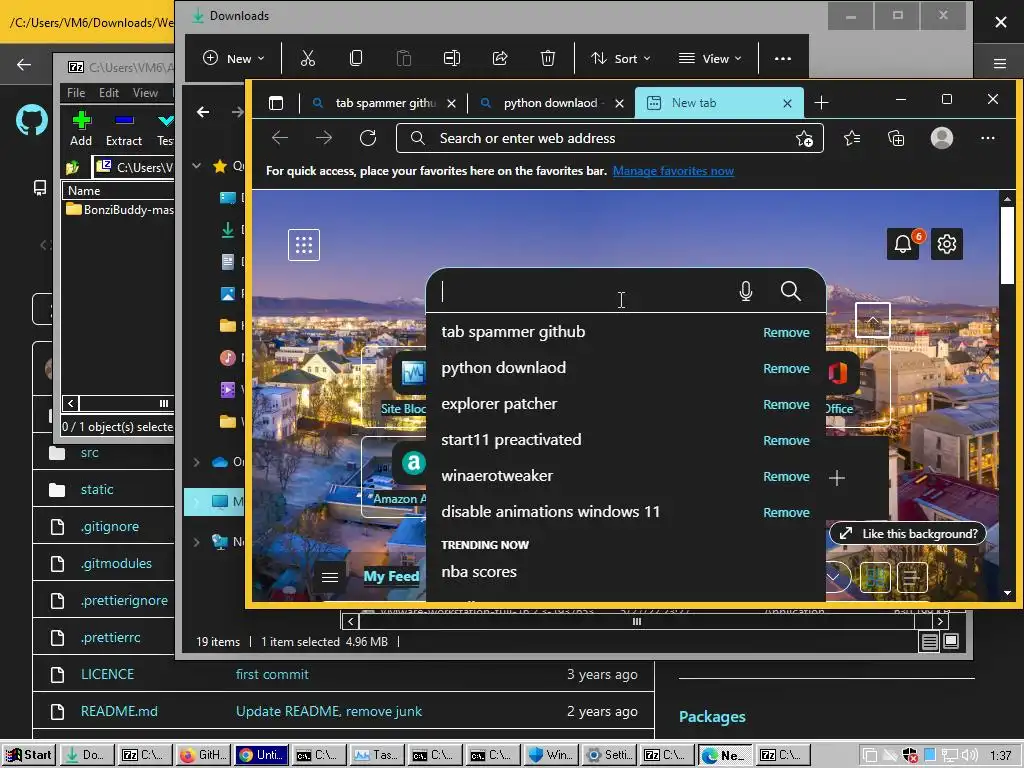Switch to the 'python downlaod' browser tab
Viewport: 1024px width, 768px height.
click(550, 103)
